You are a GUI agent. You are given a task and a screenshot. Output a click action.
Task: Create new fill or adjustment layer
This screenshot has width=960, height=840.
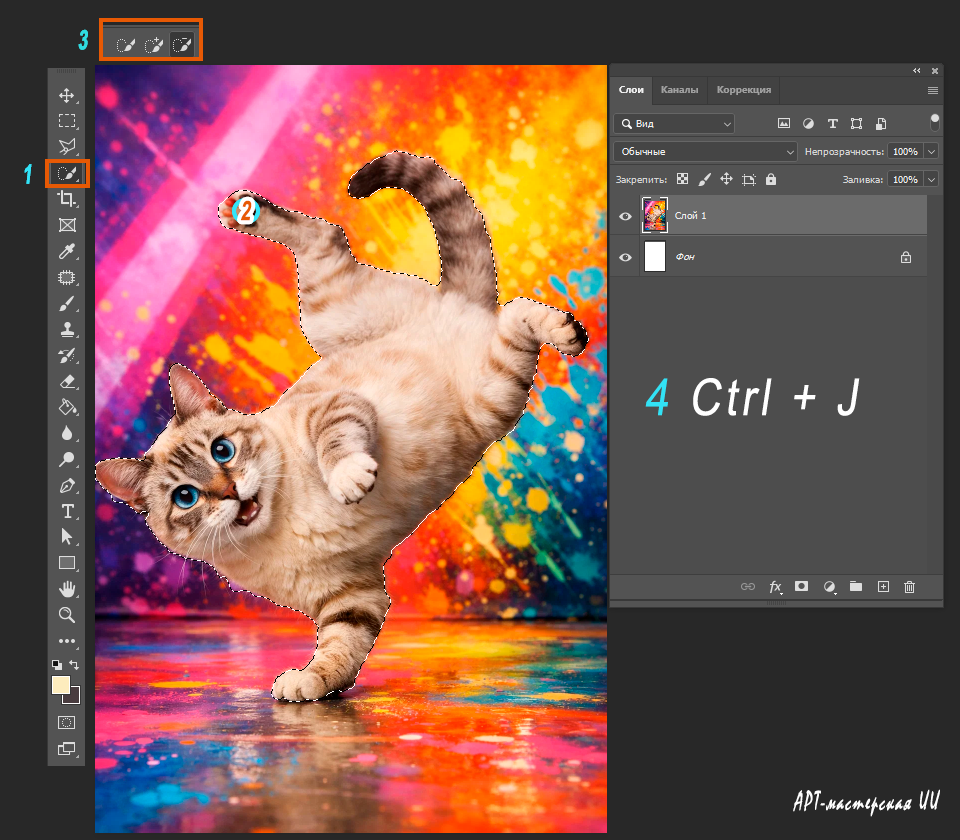click(829, 587)
